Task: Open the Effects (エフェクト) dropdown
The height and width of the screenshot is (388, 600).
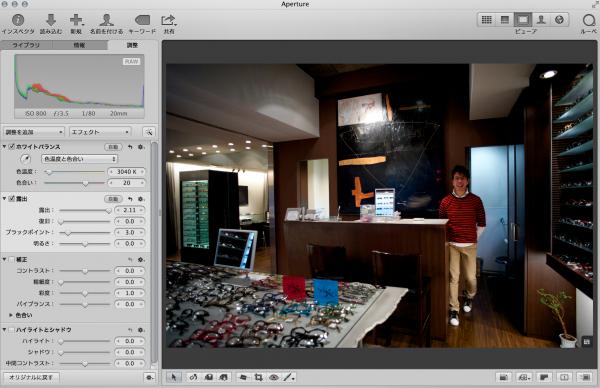Action: [x=100, y=132]
